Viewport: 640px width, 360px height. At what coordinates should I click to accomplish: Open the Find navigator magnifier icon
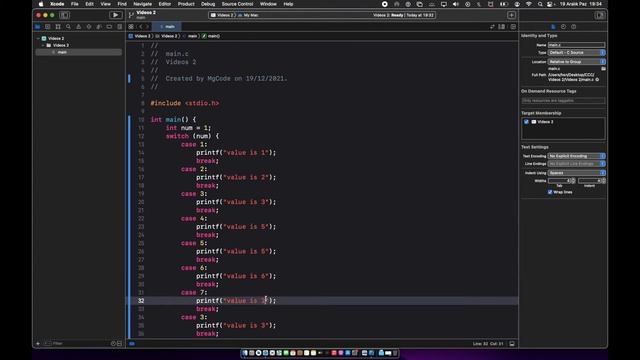point(68,27)
